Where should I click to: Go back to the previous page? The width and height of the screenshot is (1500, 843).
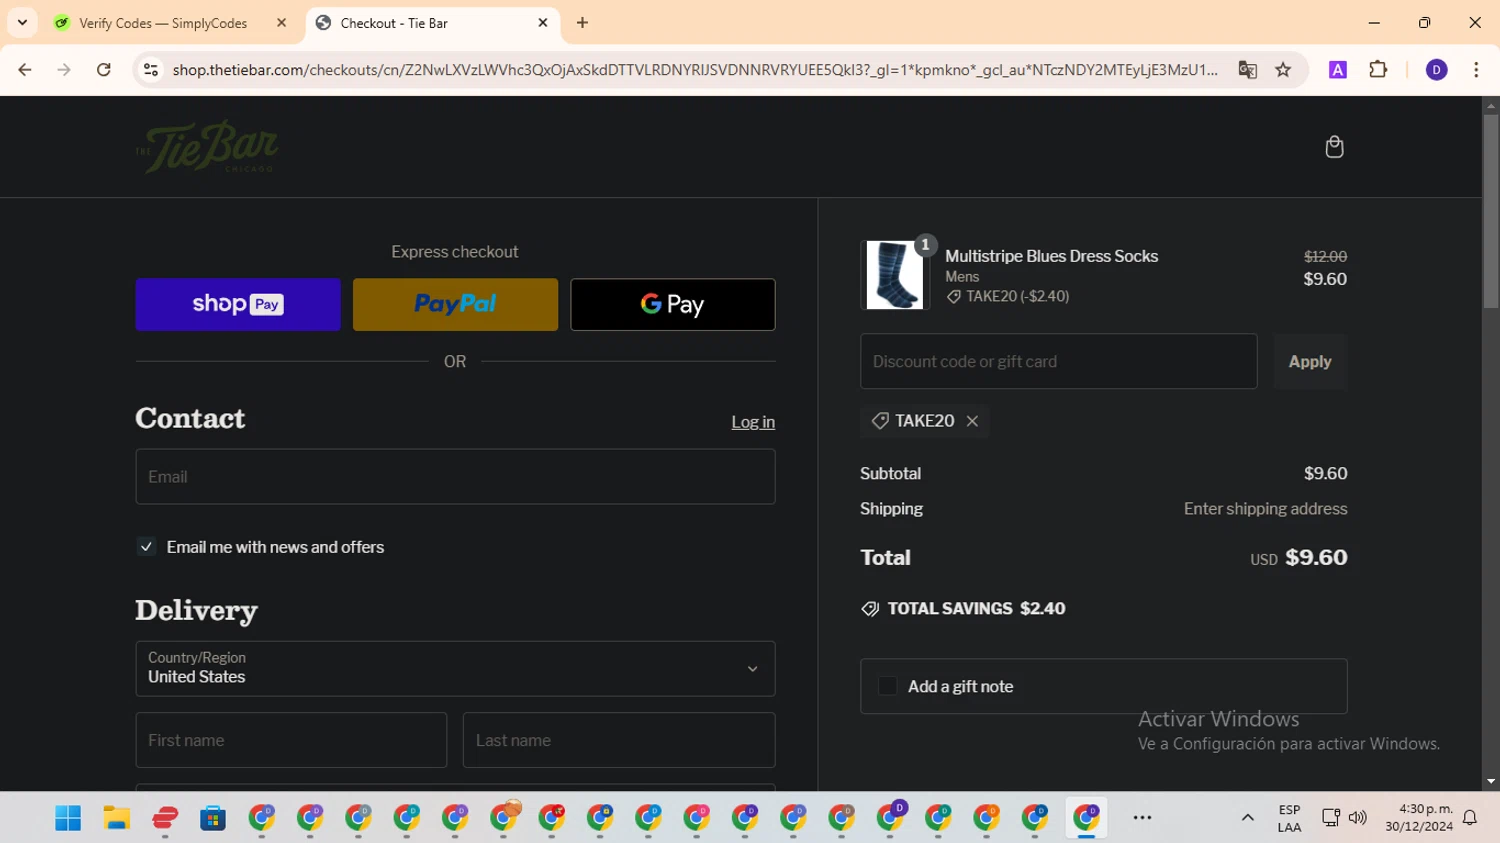tap(25, 70)
